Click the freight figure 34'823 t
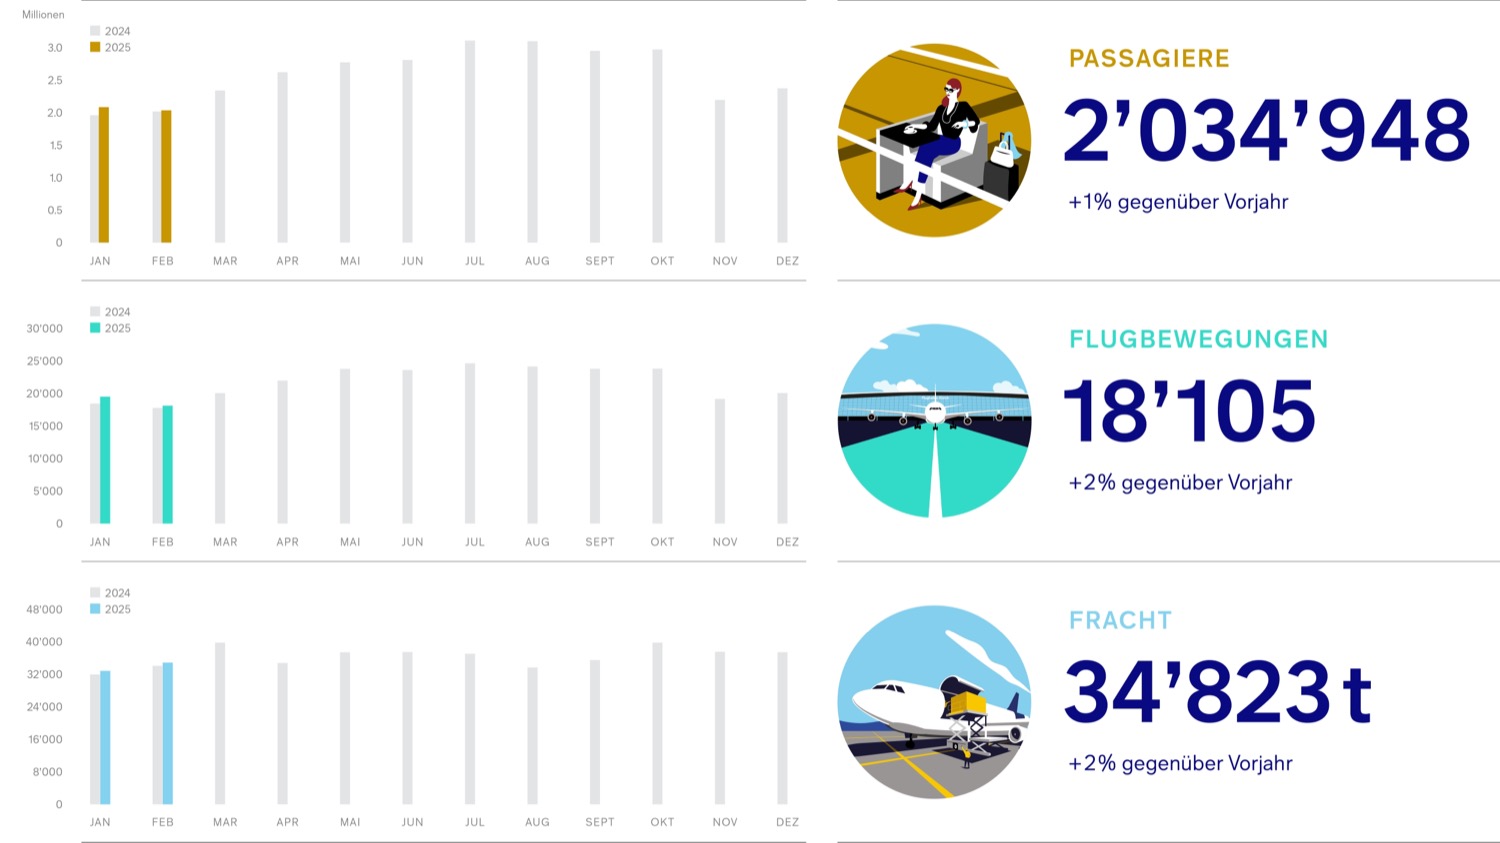The height and width of the screenshot is (843, 1500). [x=1217, y=692]
